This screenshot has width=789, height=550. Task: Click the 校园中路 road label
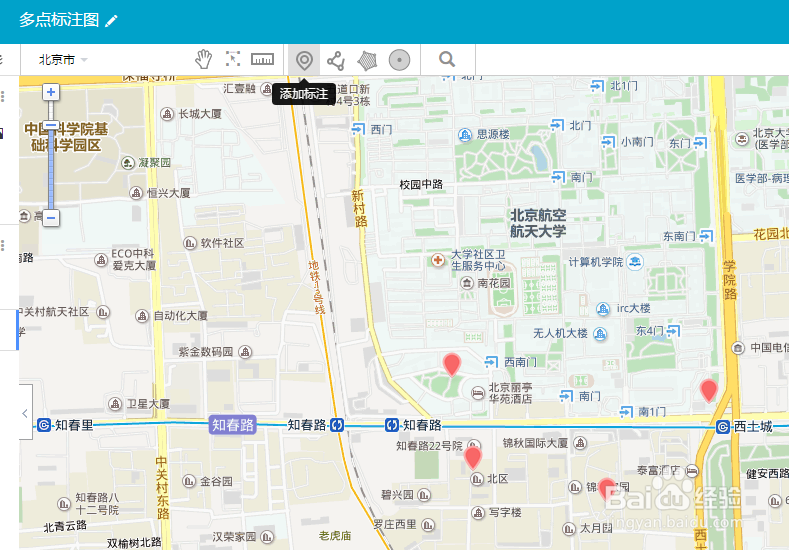coord(421,185)
